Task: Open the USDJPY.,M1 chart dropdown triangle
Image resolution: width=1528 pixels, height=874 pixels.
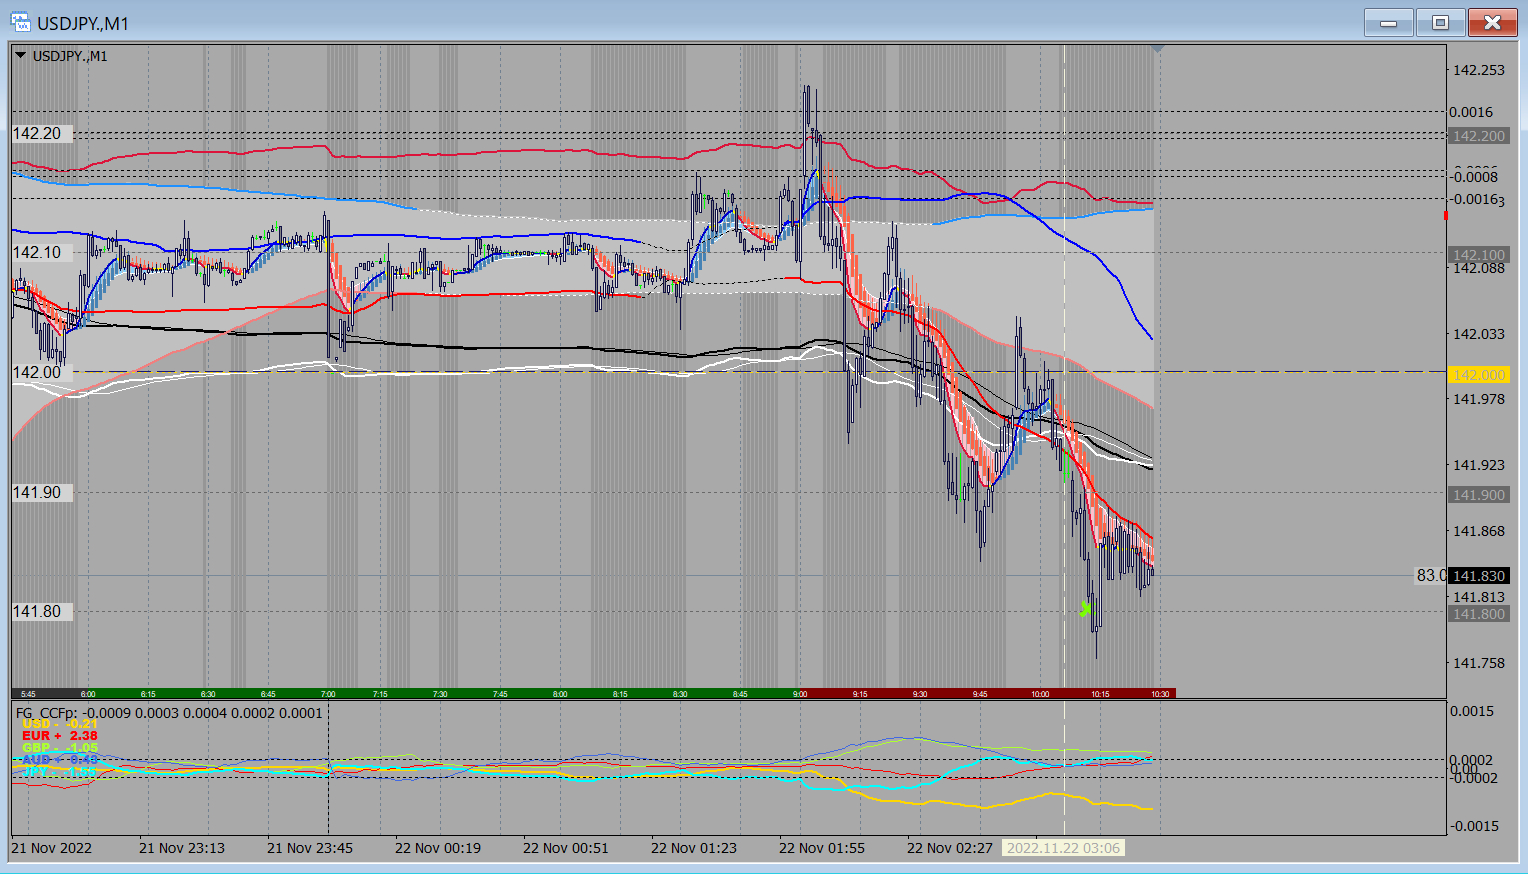Action: 20,56
